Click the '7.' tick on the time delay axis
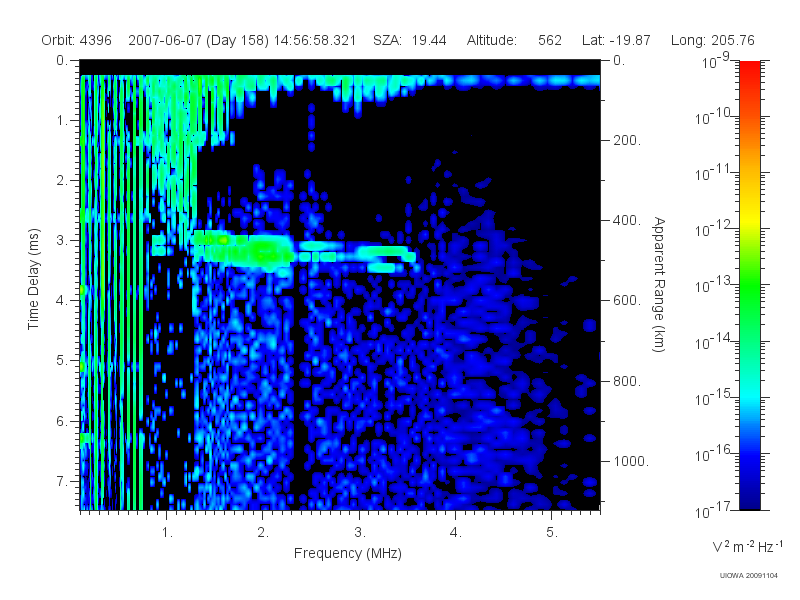 (x=62, y=481)
